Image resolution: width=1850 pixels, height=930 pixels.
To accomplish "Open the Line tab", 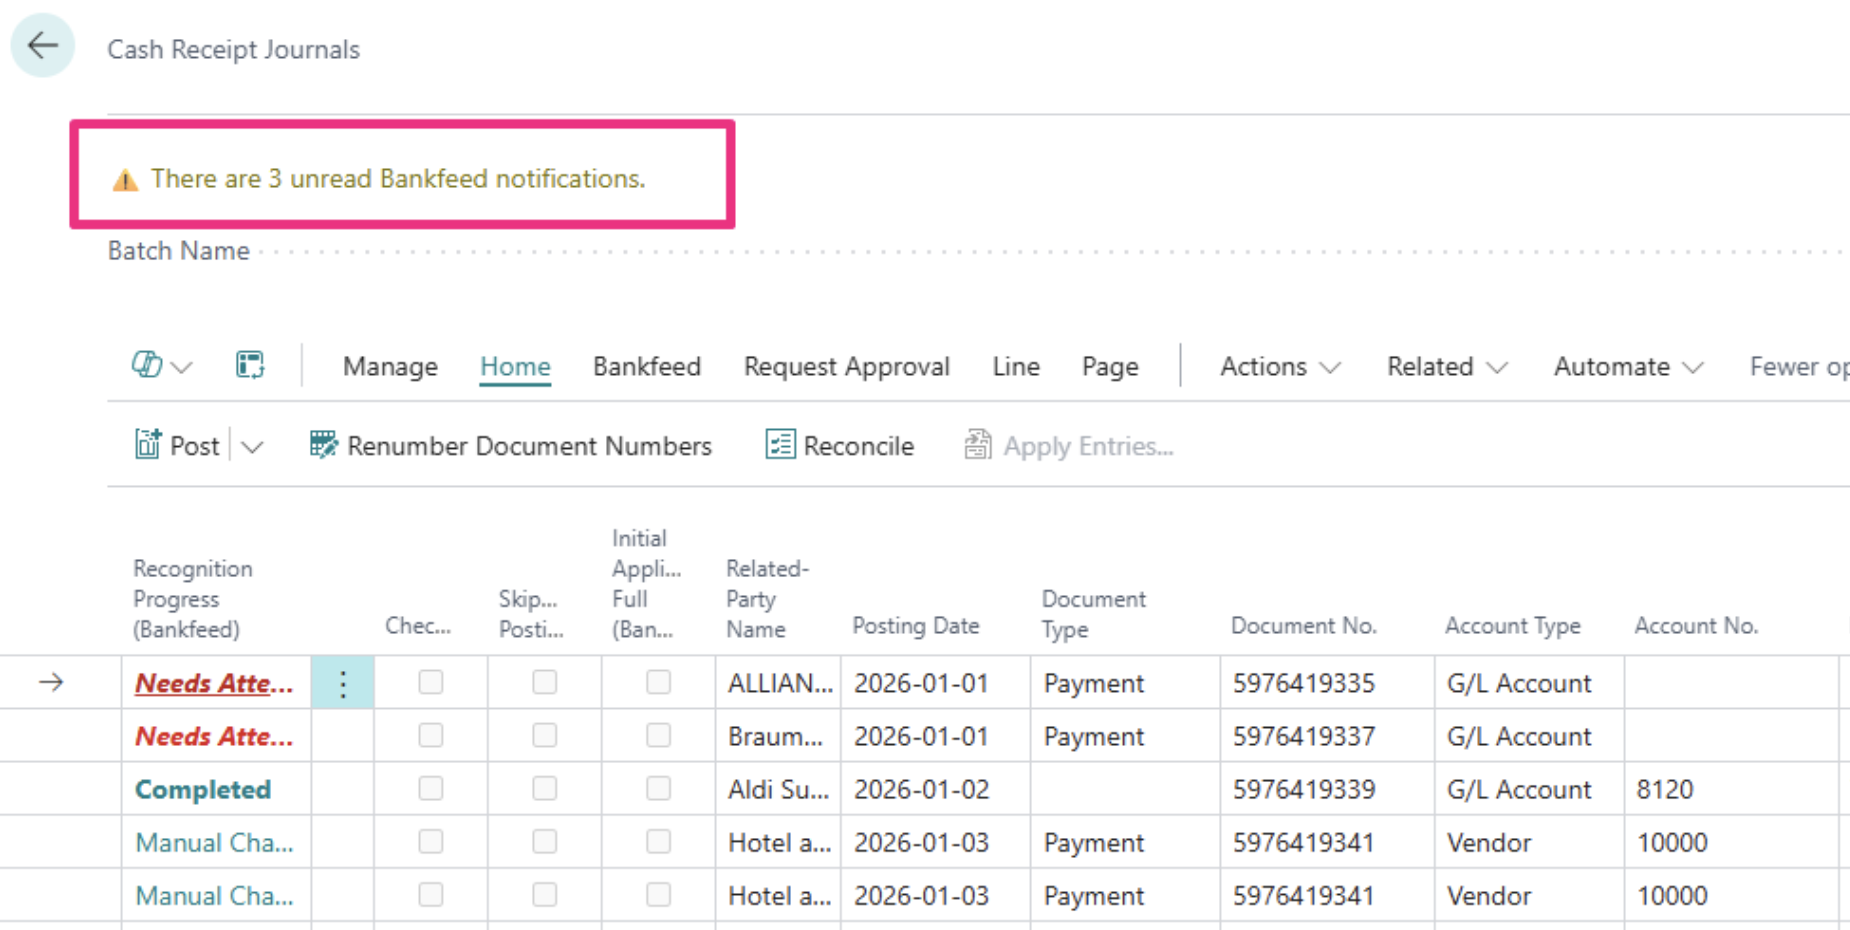I will coord(1016,367).
